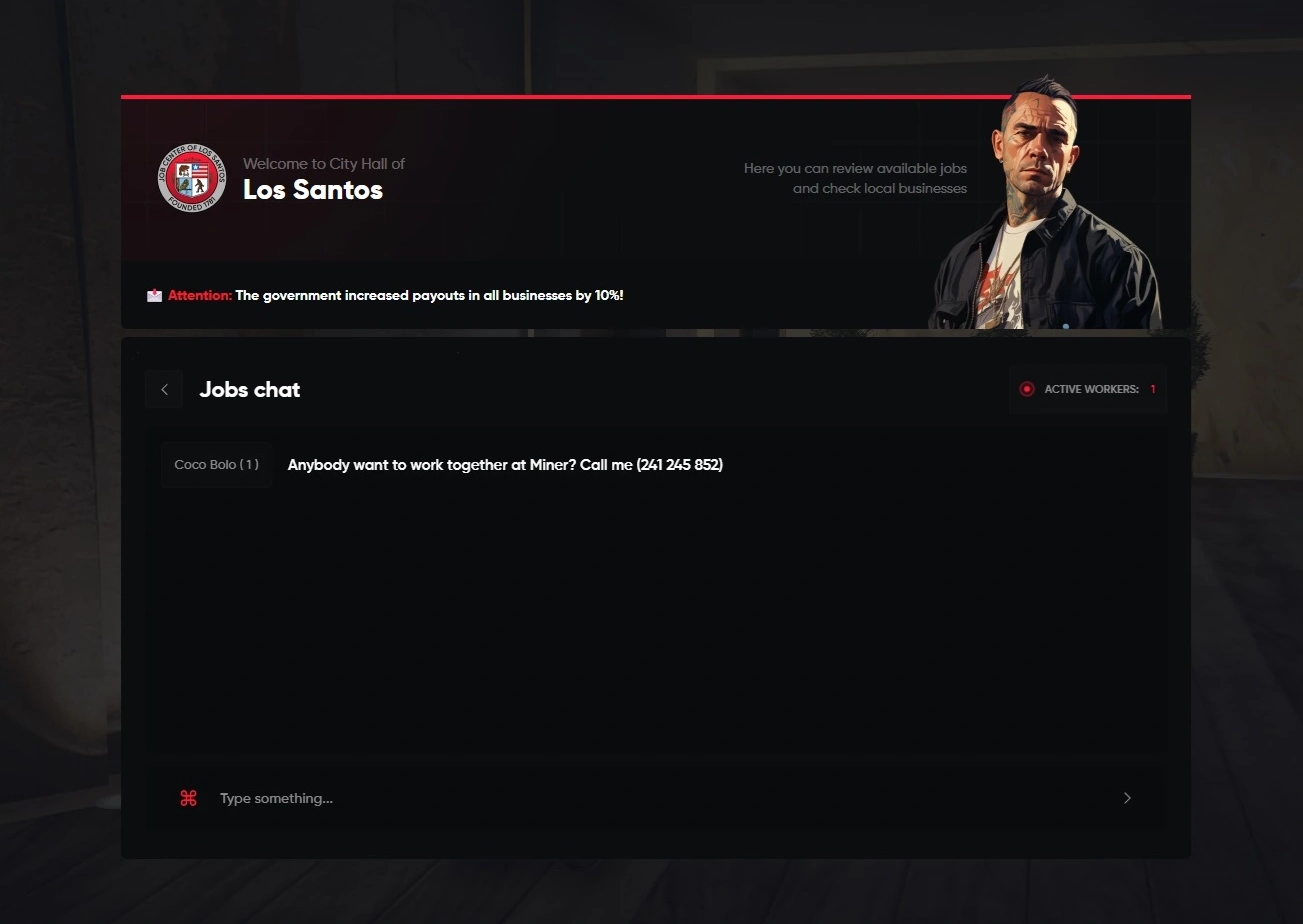Image resolution: width=1303 pixels, height=924 pixels.
Task: Click the payouts increased by 10% announcement
Action: 429,295
